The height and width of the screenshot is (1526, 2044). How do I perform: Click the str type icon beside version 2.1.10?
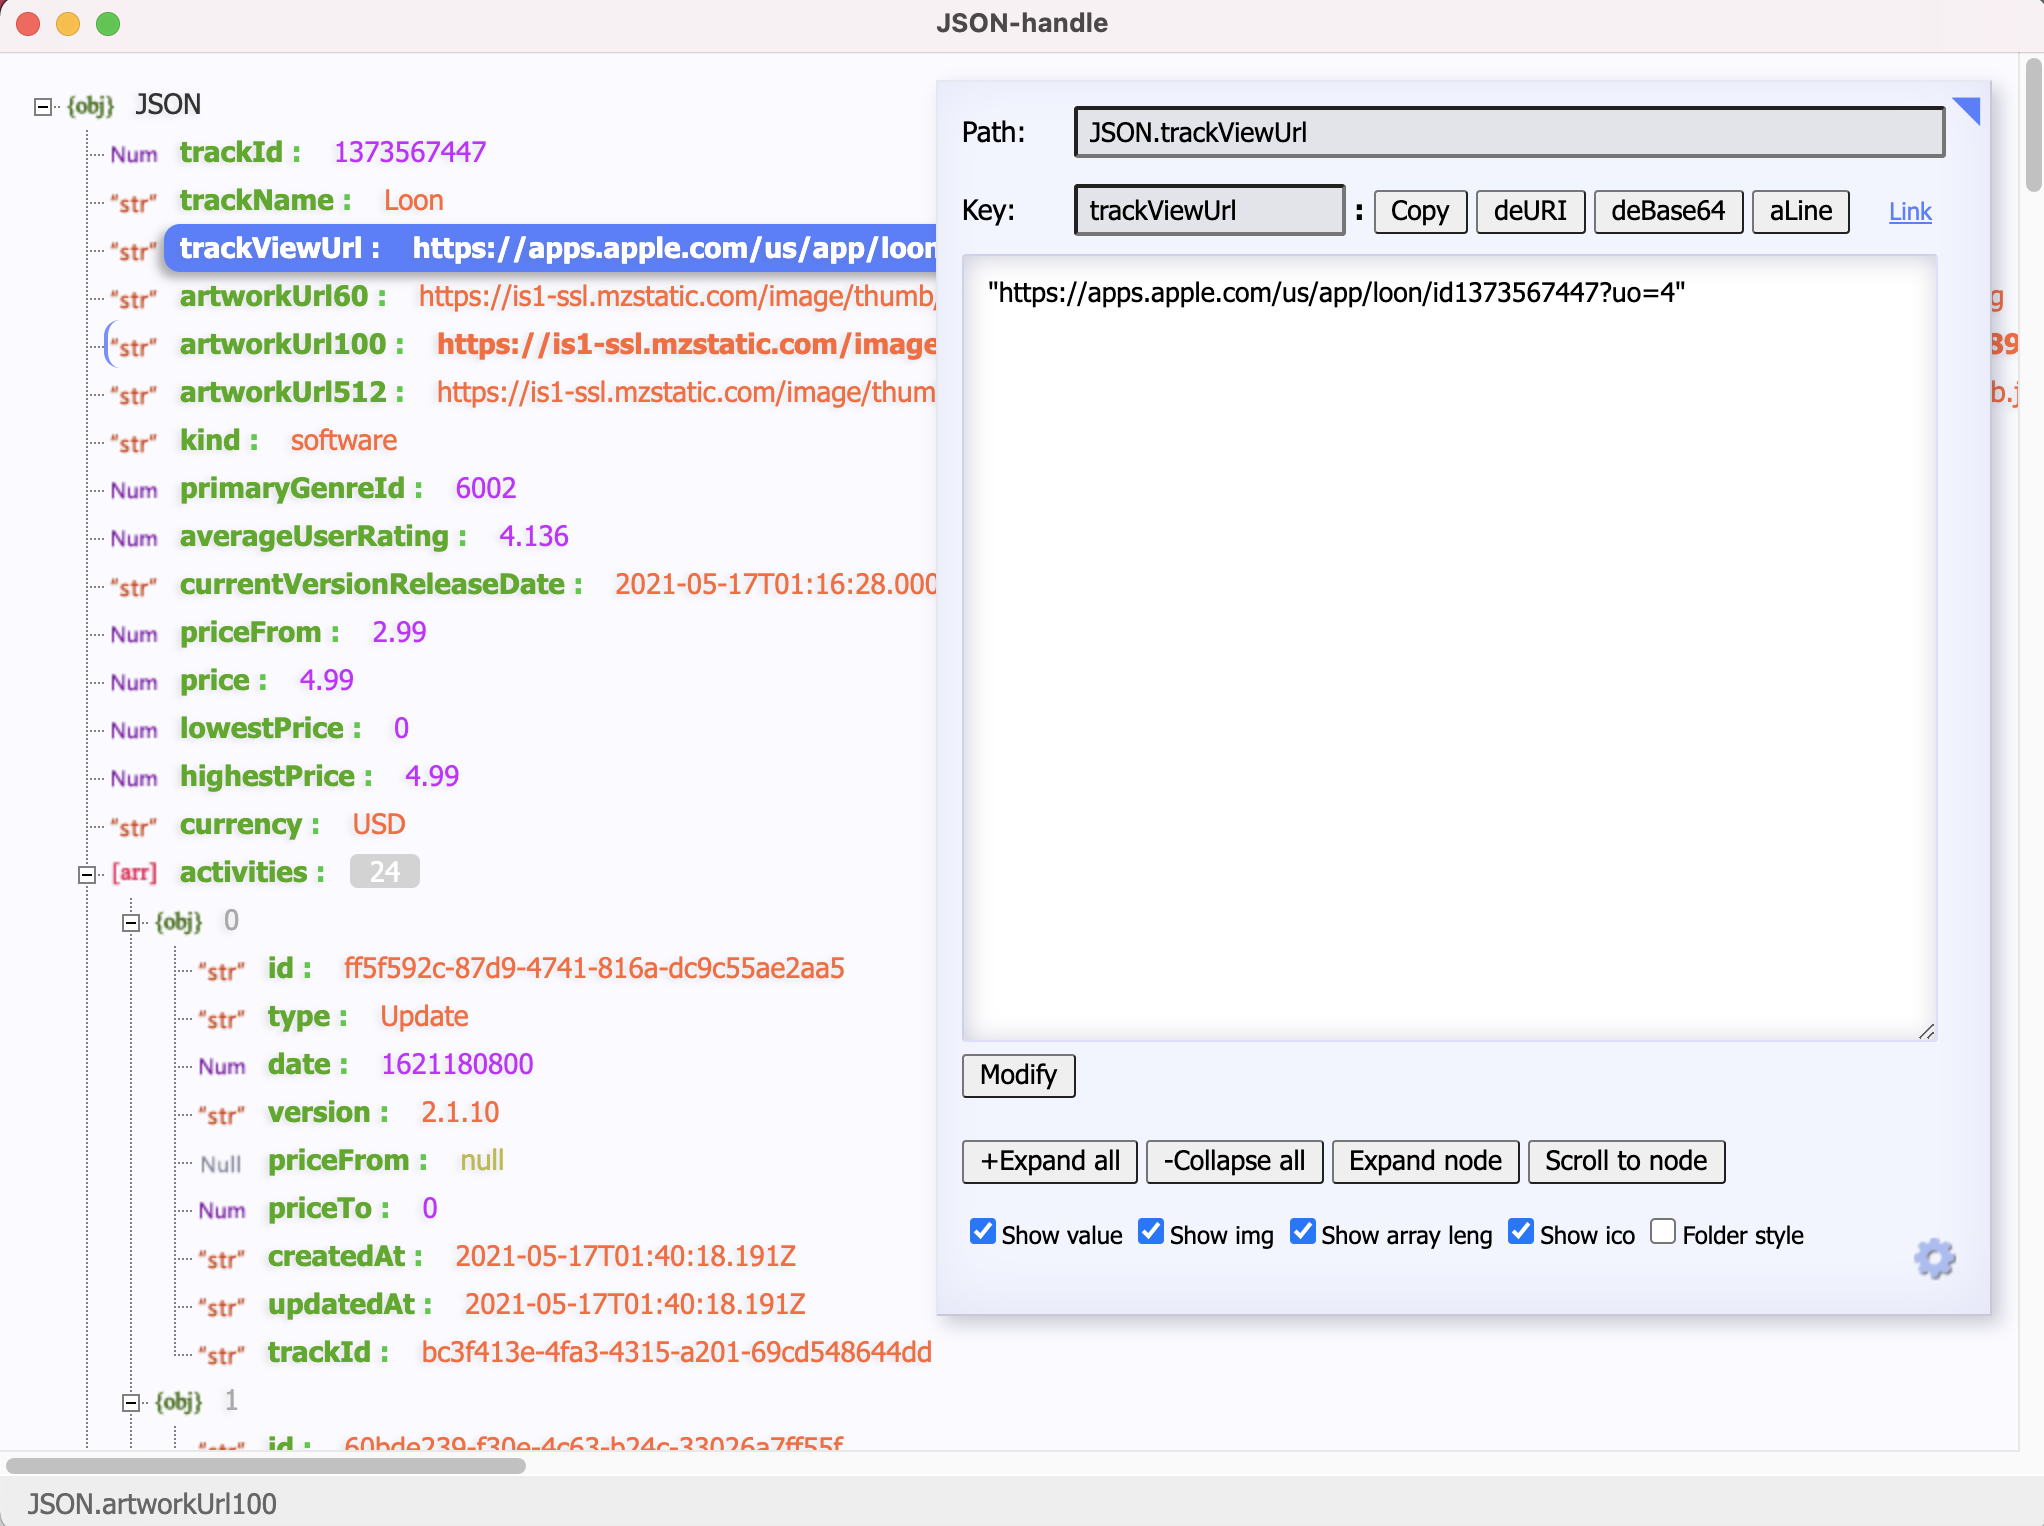point(221,1115)
